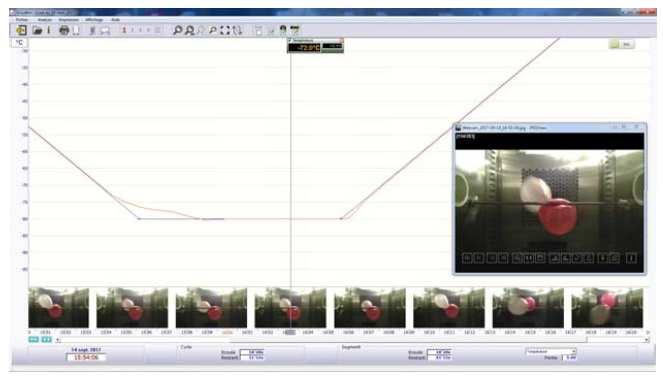Click the last toolbar icon after the webcam icon
The width and height of the screenshot is (663, 383).
tap(295, 30)
